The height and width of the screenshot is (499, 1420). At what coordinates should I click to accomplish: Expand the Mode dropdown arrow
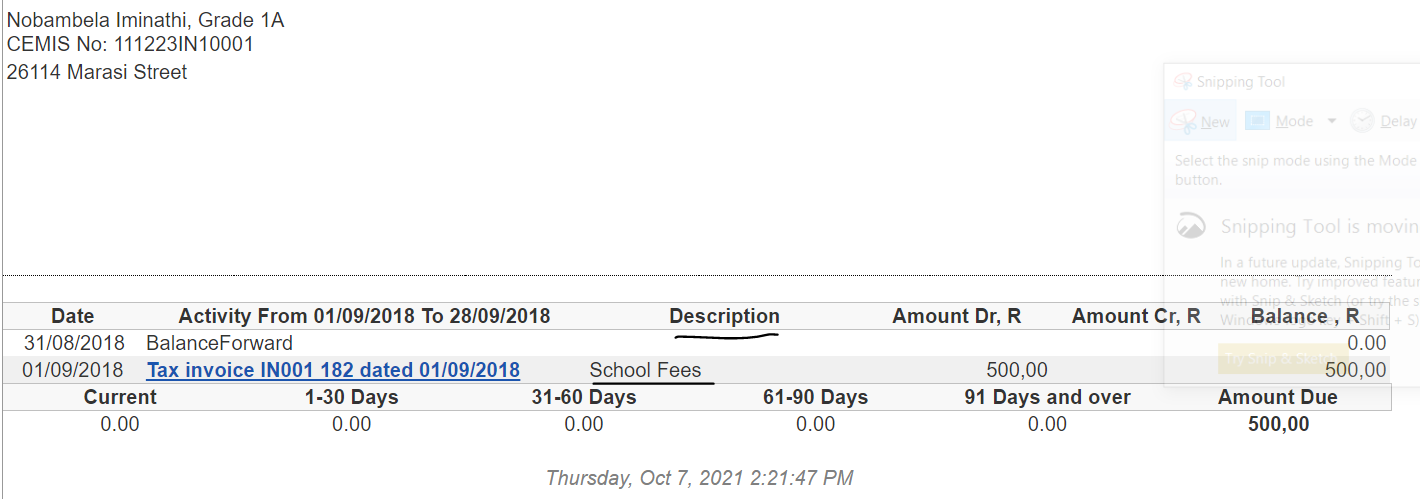tap(1331, 121)
